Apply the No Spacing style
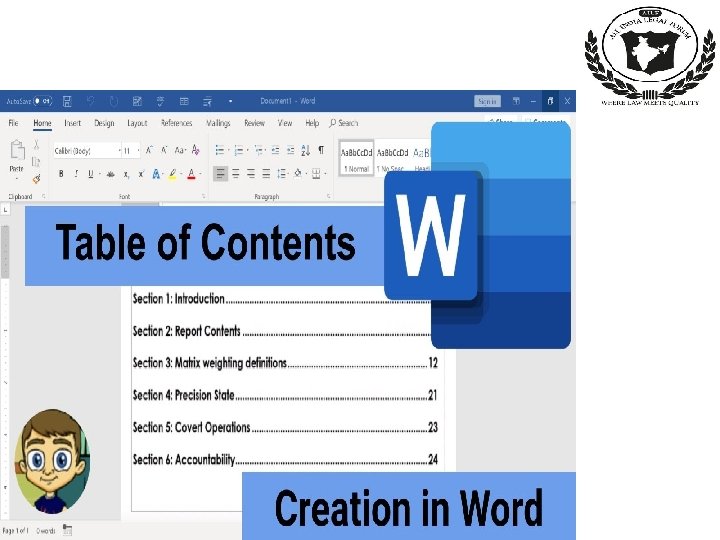 click(392, 158)
